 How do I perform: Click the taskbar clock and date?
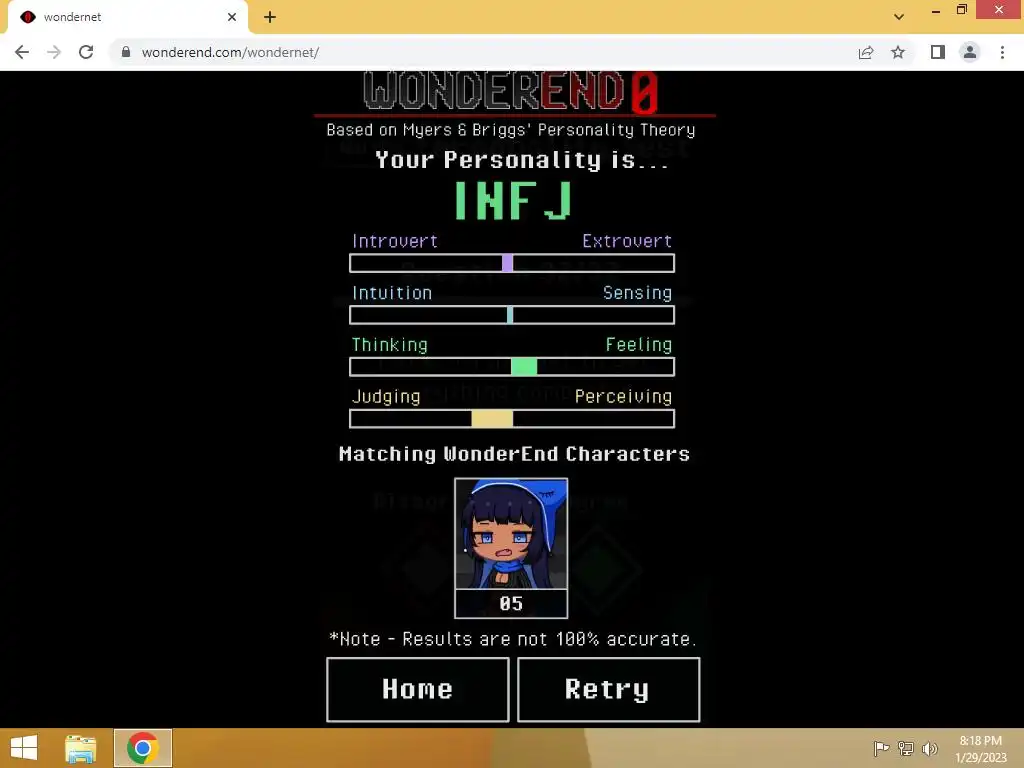[981, 749]
